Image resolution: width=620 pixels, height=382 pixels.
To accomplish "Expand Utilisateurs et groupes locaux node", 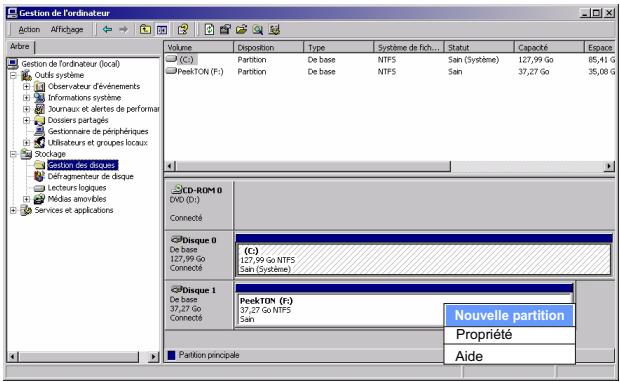I will (26, 143).
